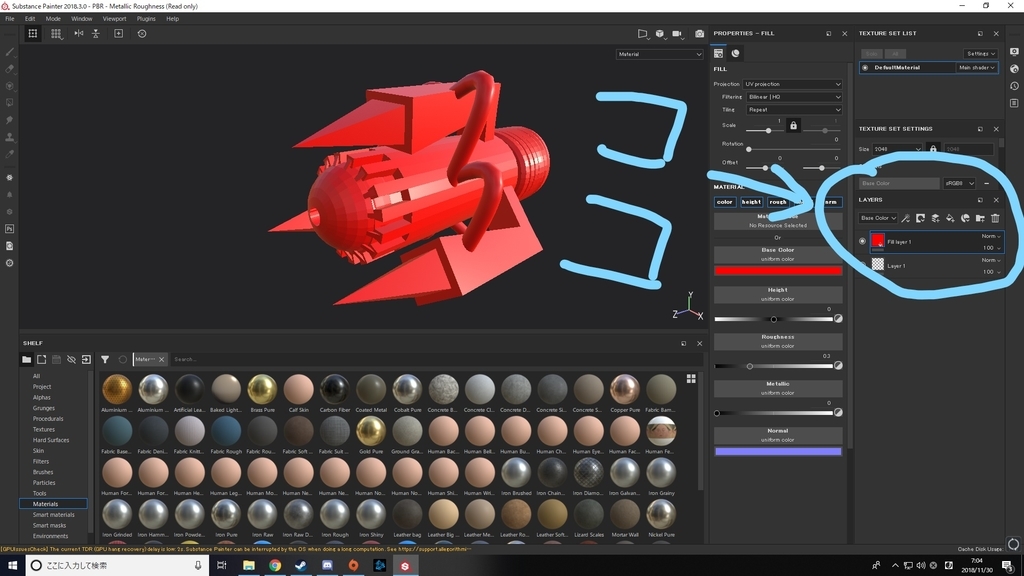Select the Brass Pure material thumbnail
1024x576 pixels.
263,389
